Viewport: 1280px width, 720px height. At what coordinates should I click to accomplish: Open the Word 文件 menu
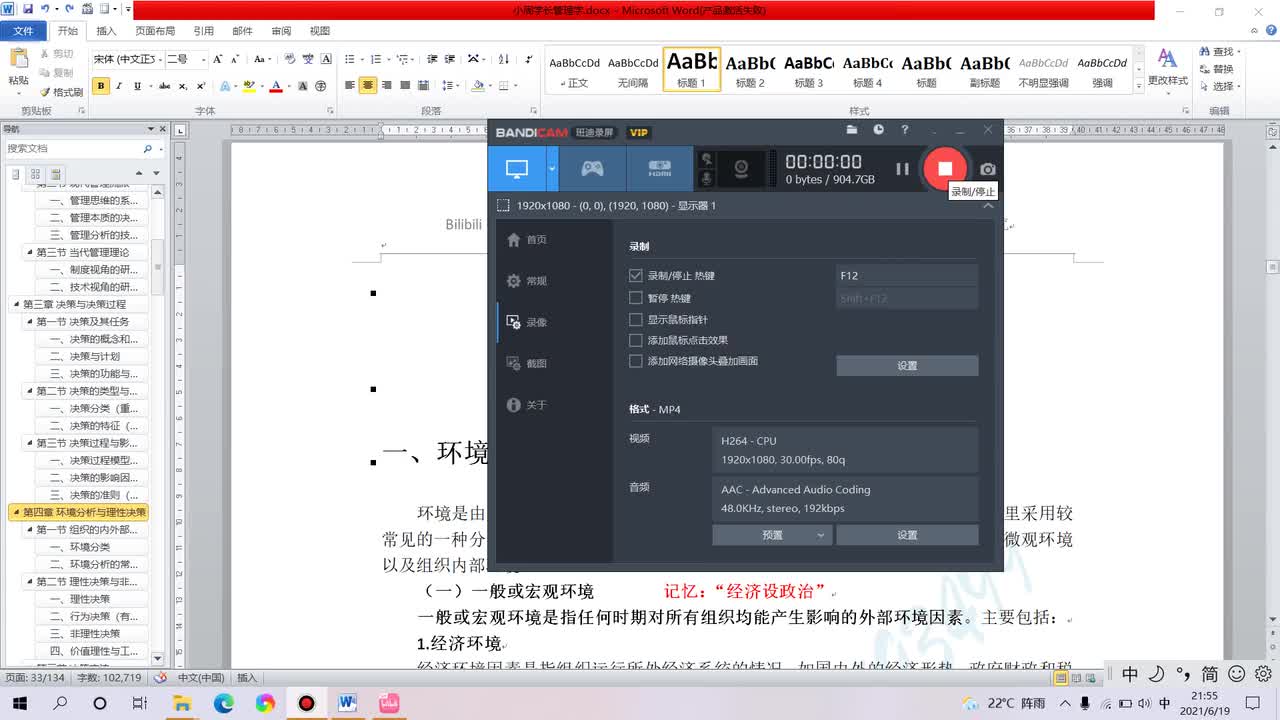tap(23, 31)
